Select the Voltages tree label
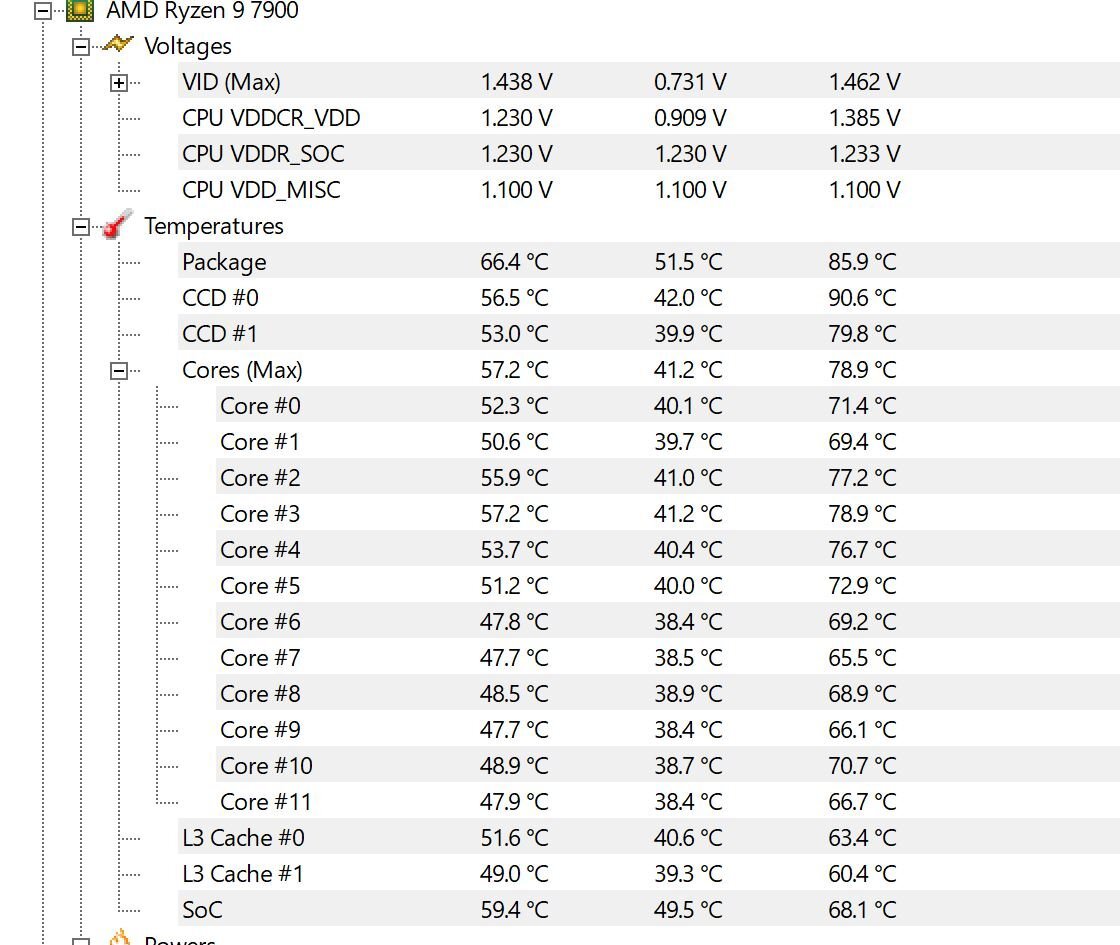This screenshot has width=1120, height=945. pyautogui.click(x=188, y=46)
